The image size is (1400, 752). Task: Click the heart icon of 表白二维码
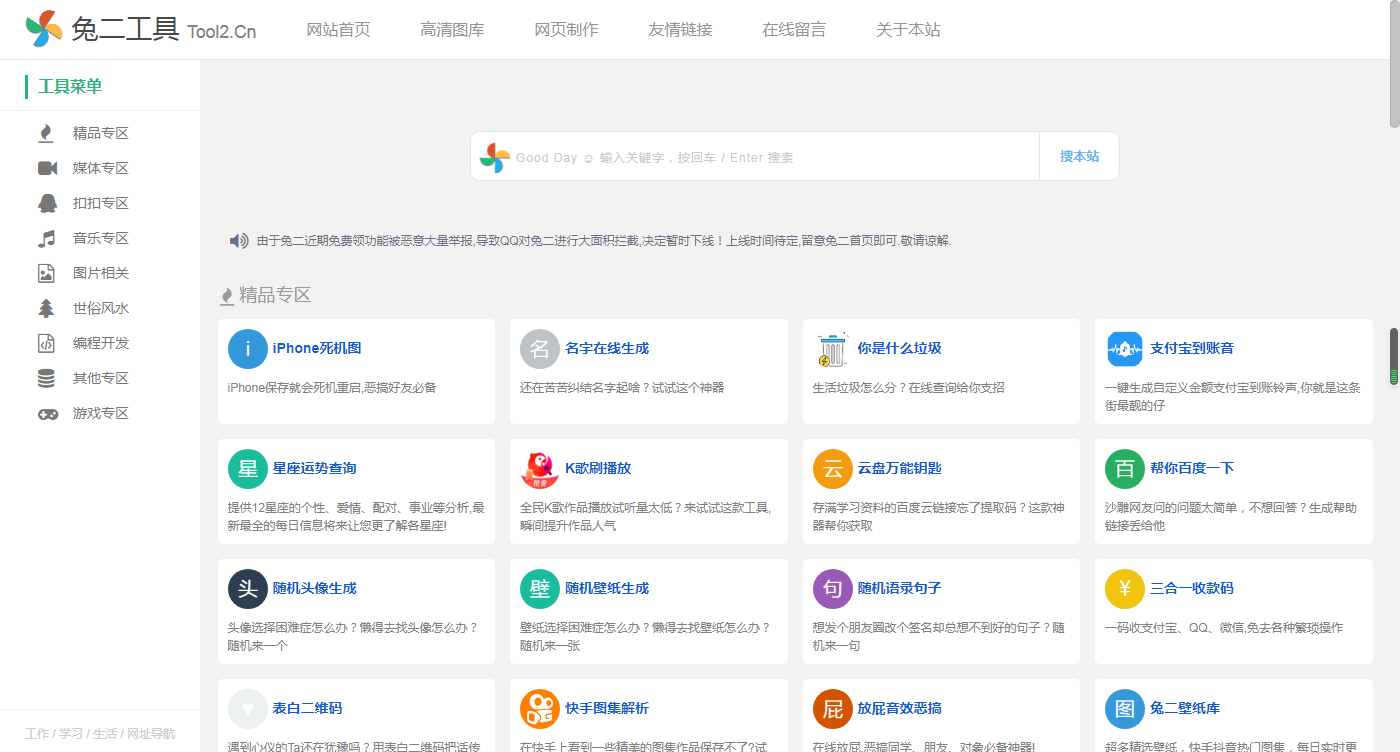(247, 709)
